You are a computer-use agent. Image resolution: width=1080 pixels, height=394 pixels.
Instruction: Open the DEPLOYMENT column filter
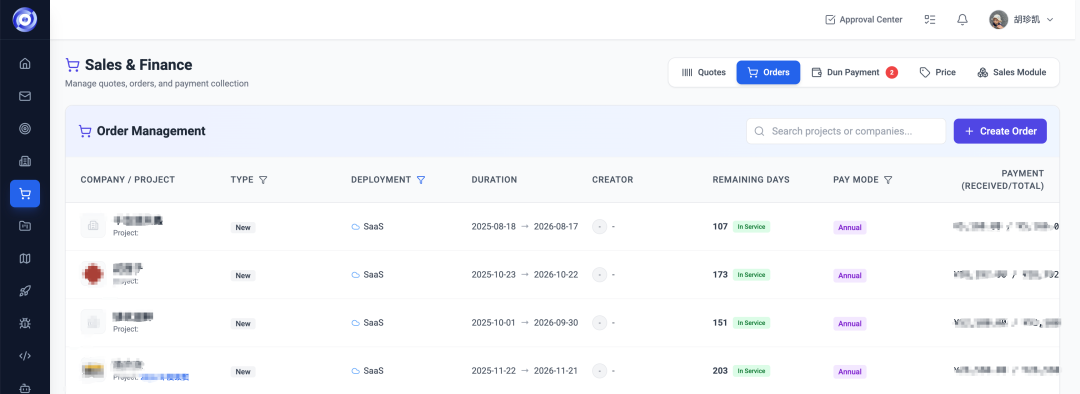tap(421, 180)
